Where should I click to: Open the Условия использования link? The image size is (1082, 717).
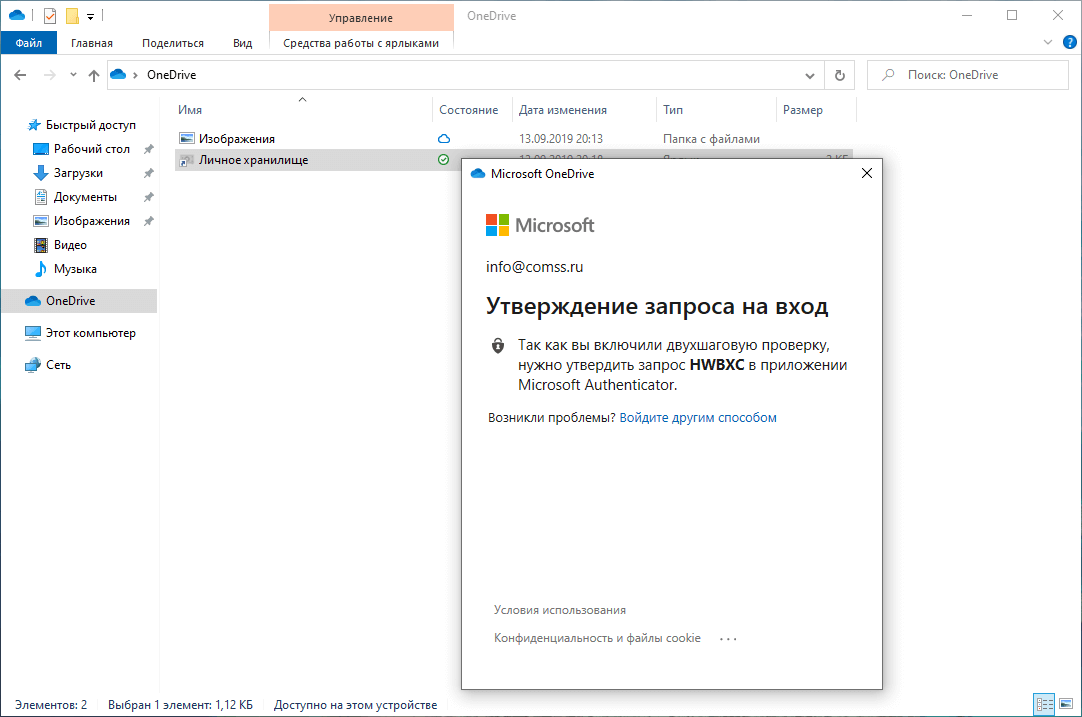click(559, 609)
